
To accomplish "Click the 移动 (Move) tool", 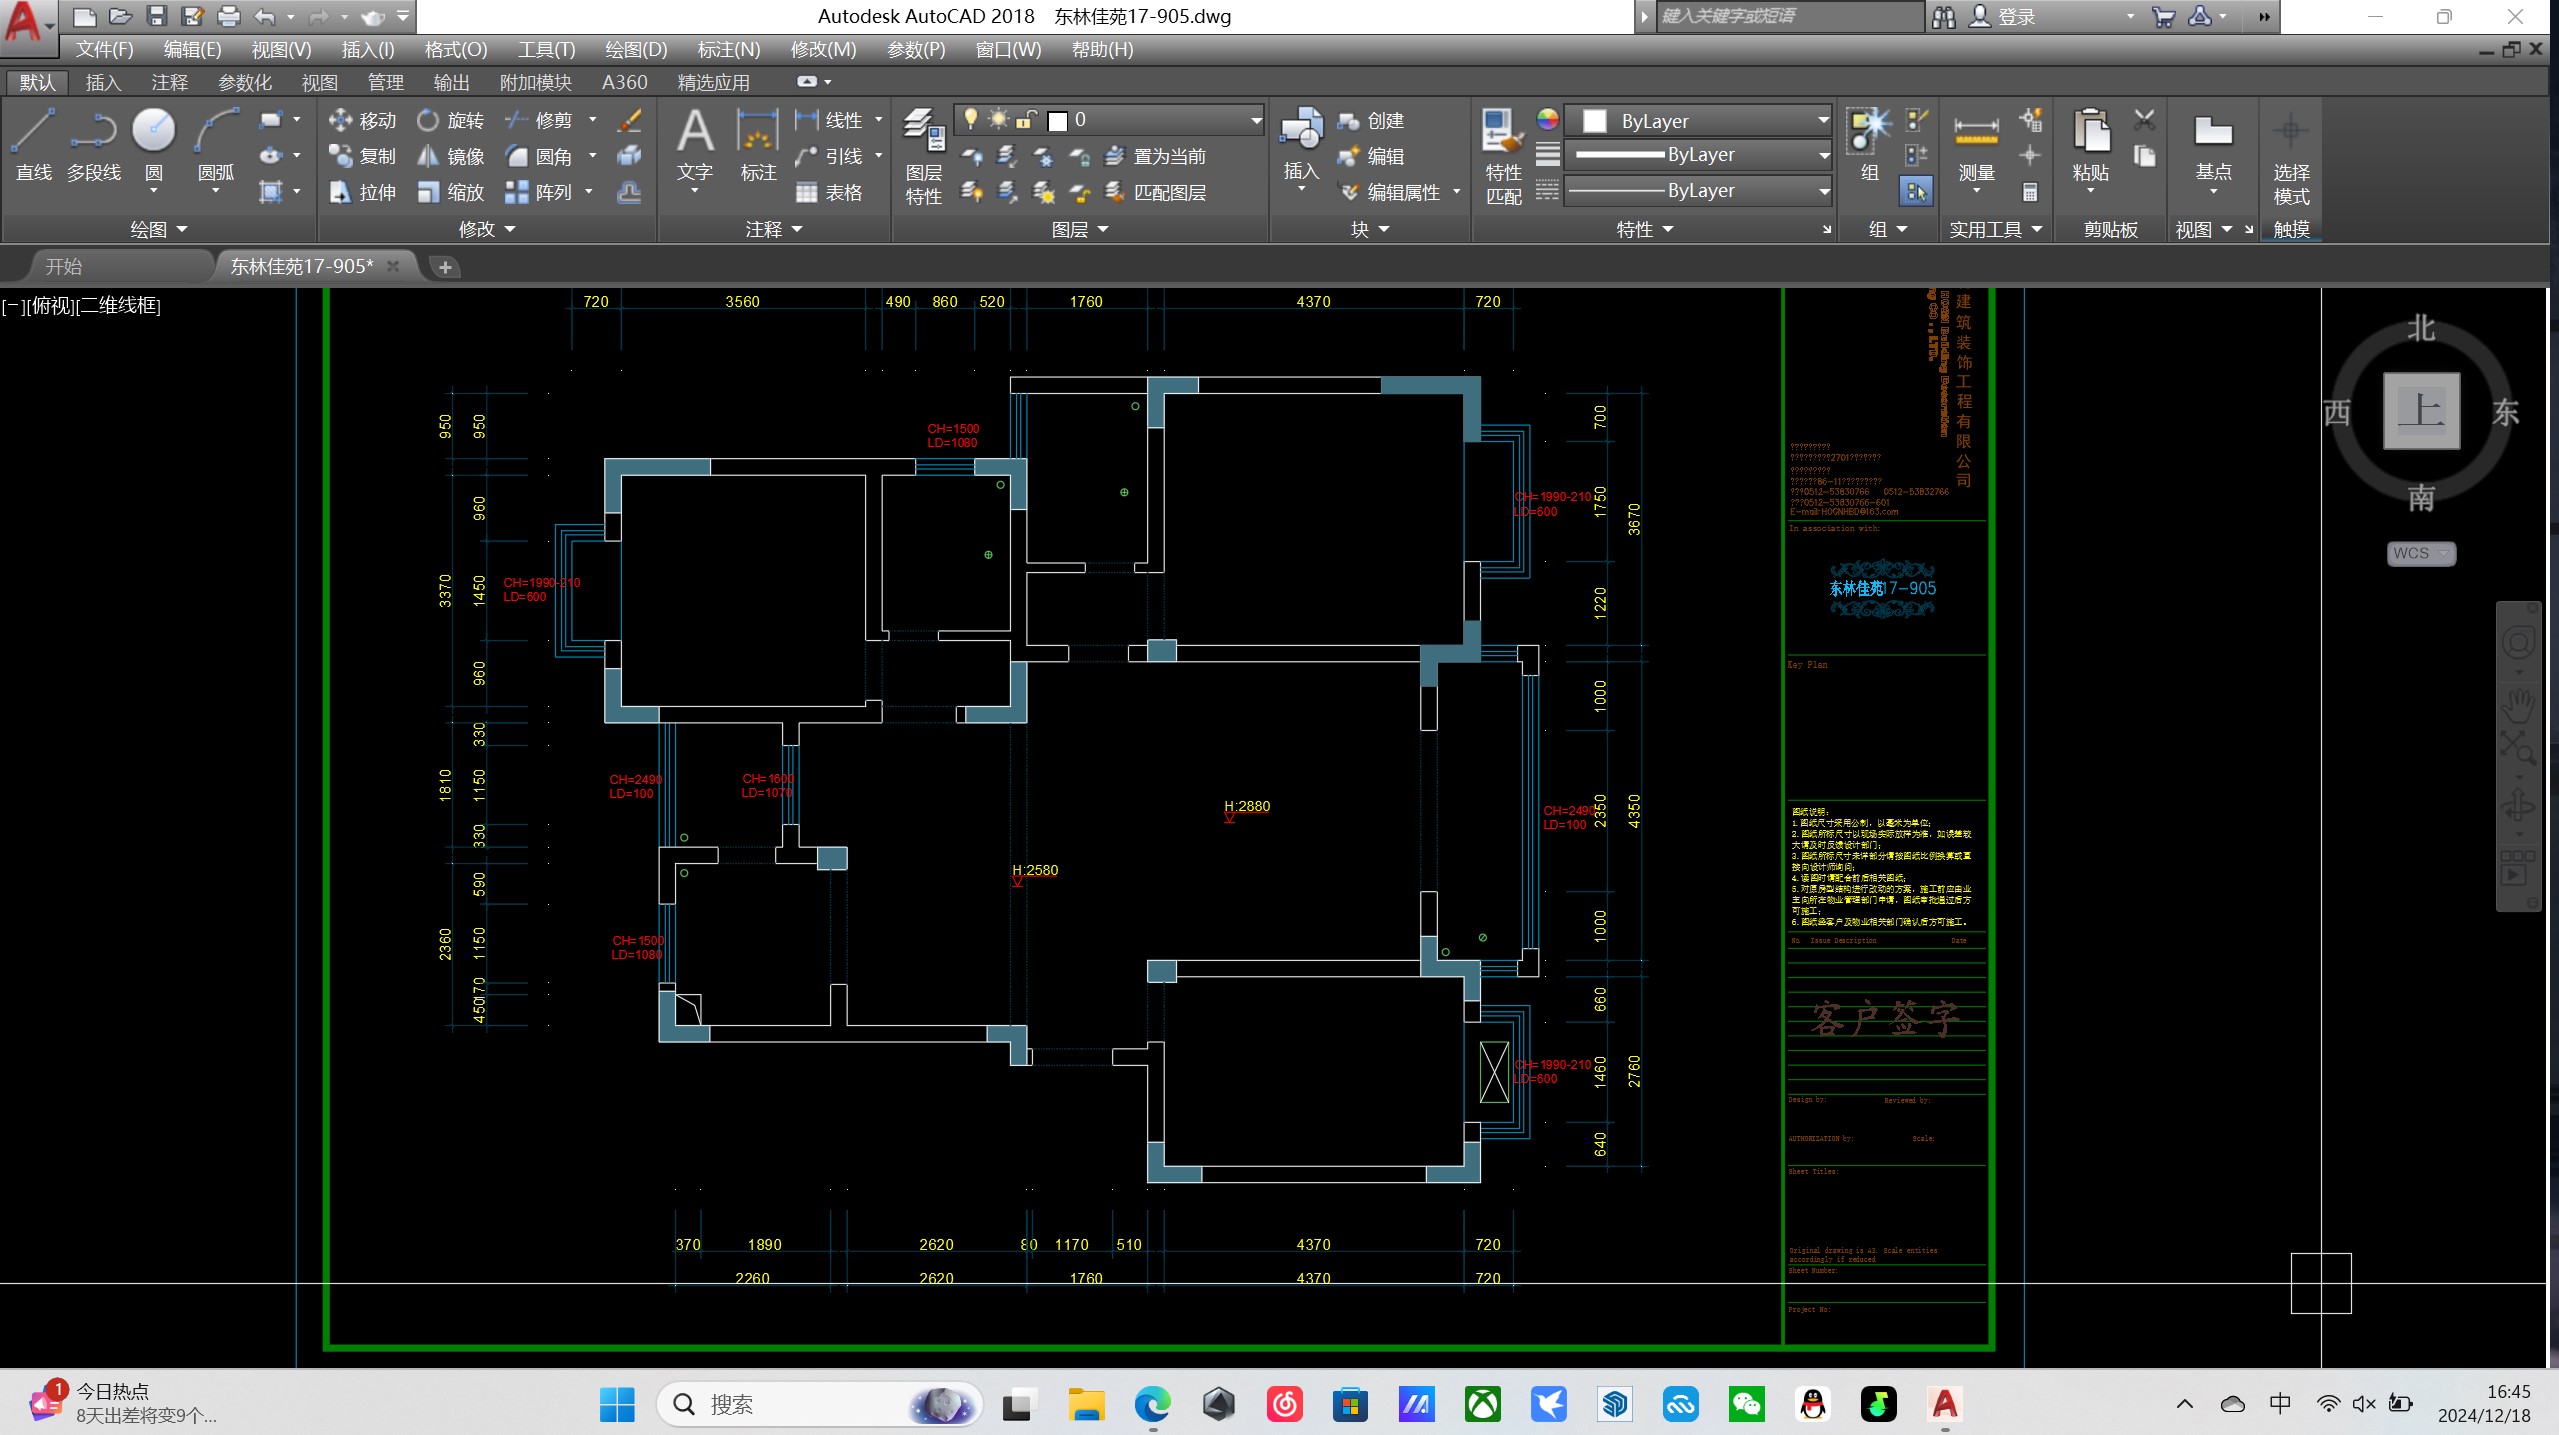I will click(x=363, y=120).
